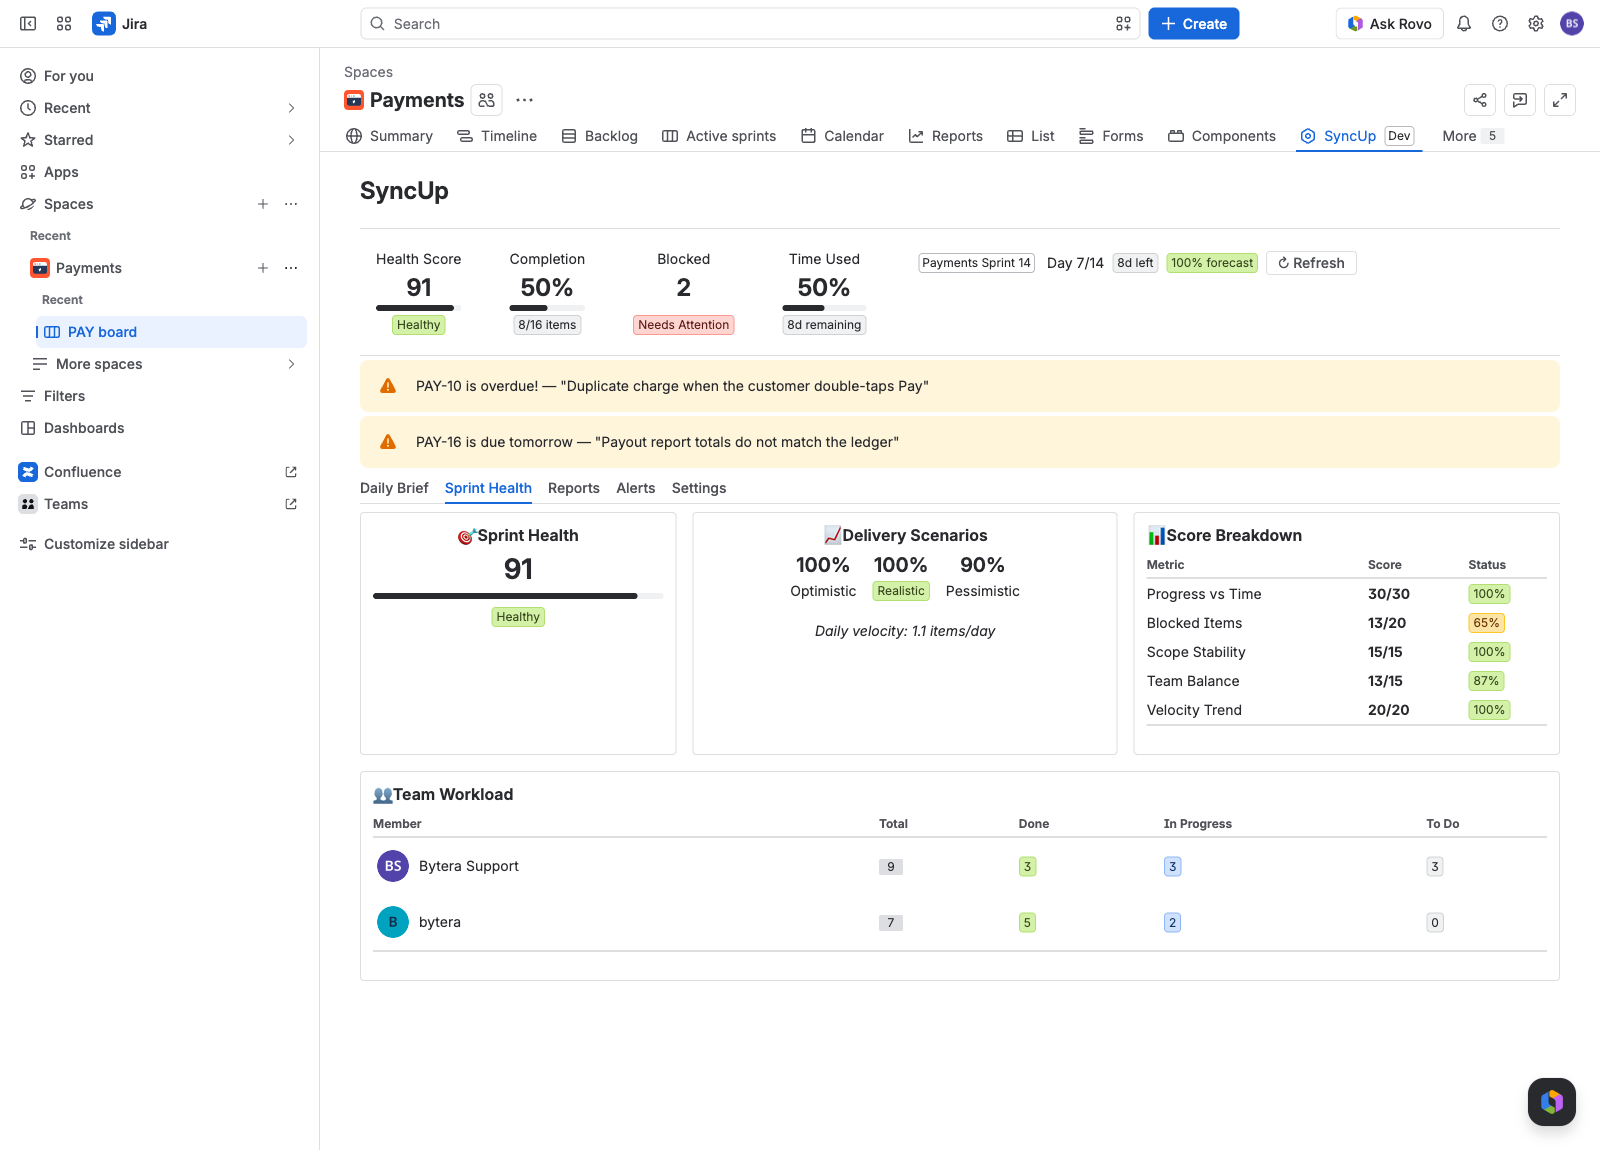Go to the Active sprints tab
This screenshot has width=1600, height=1150.
[x=719, y=136]
